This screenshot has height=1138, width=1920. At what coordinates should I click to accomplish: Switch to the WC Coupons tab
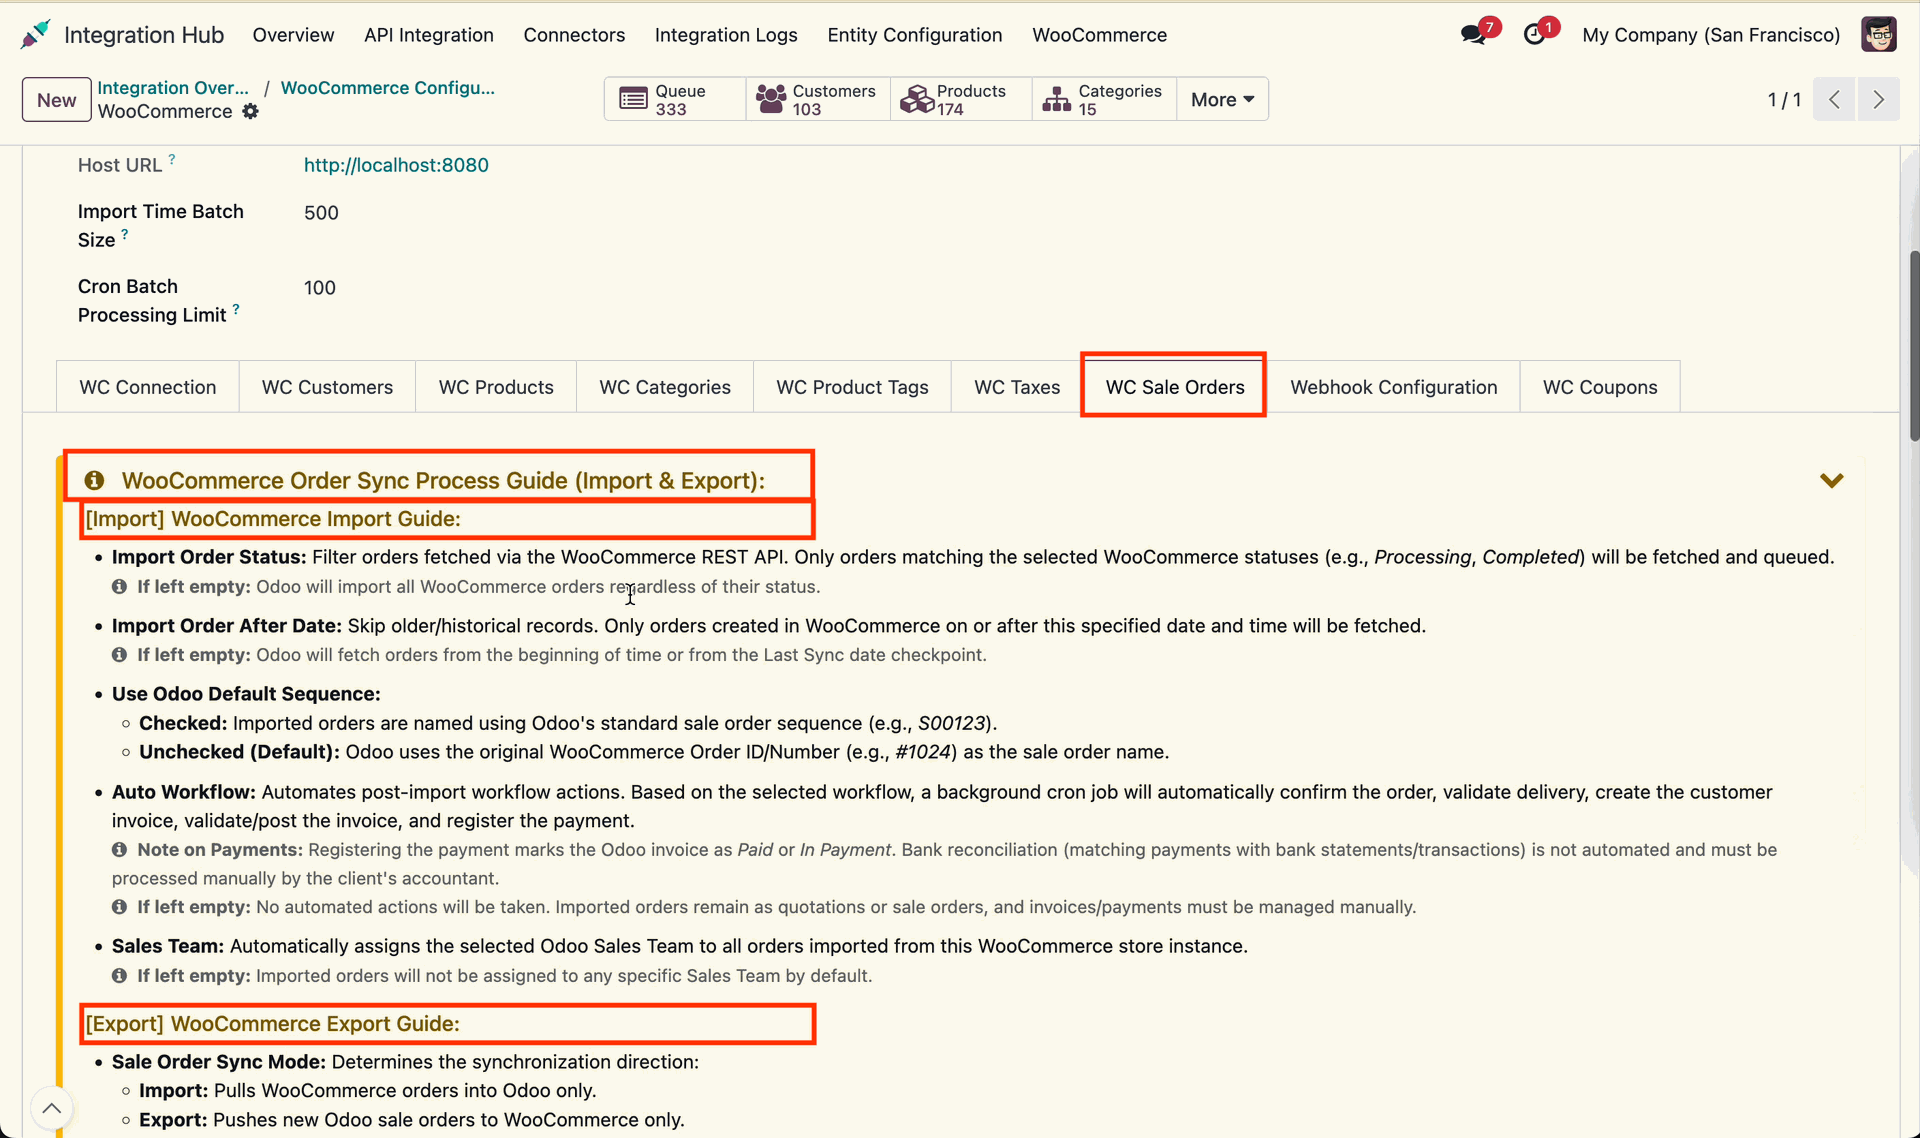click(1600, 387)
